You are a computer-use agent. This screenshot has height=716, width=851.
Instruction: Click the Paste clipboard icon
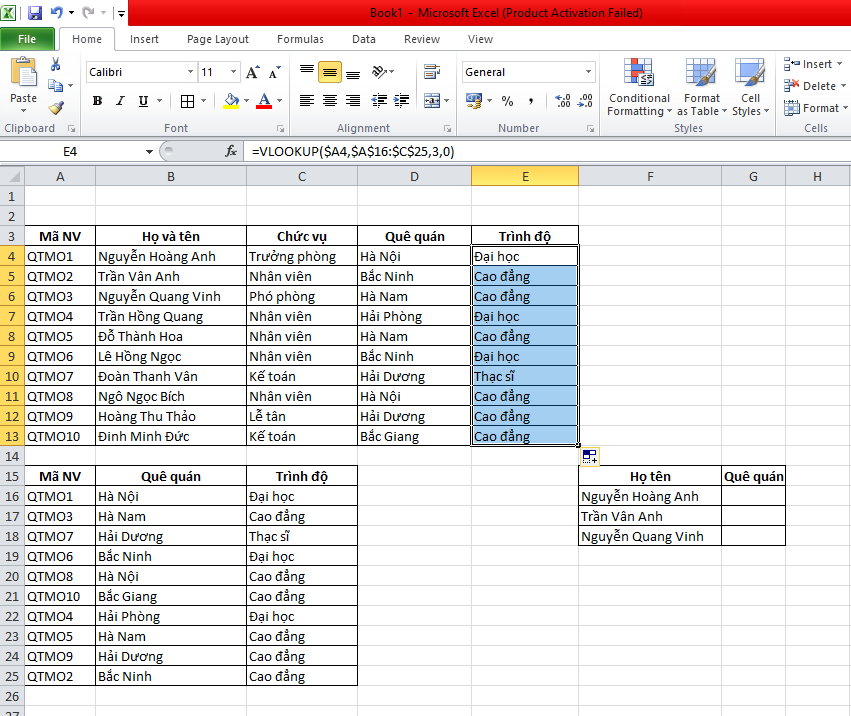[x=23, y=73]
